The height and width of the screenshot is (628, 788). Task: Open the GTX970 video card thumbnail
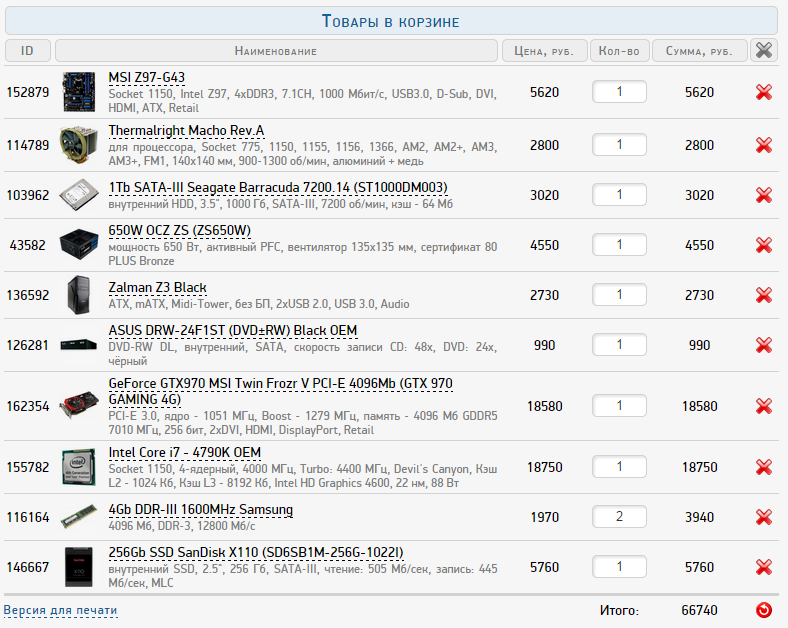[79, 405]
